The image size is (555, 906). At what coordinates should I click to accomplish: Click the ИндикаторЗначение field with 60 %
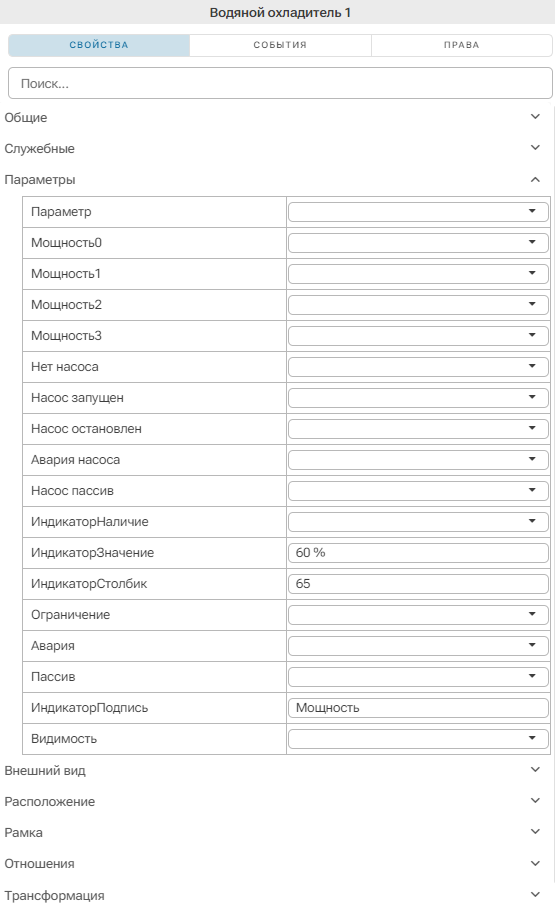point(418,553)
